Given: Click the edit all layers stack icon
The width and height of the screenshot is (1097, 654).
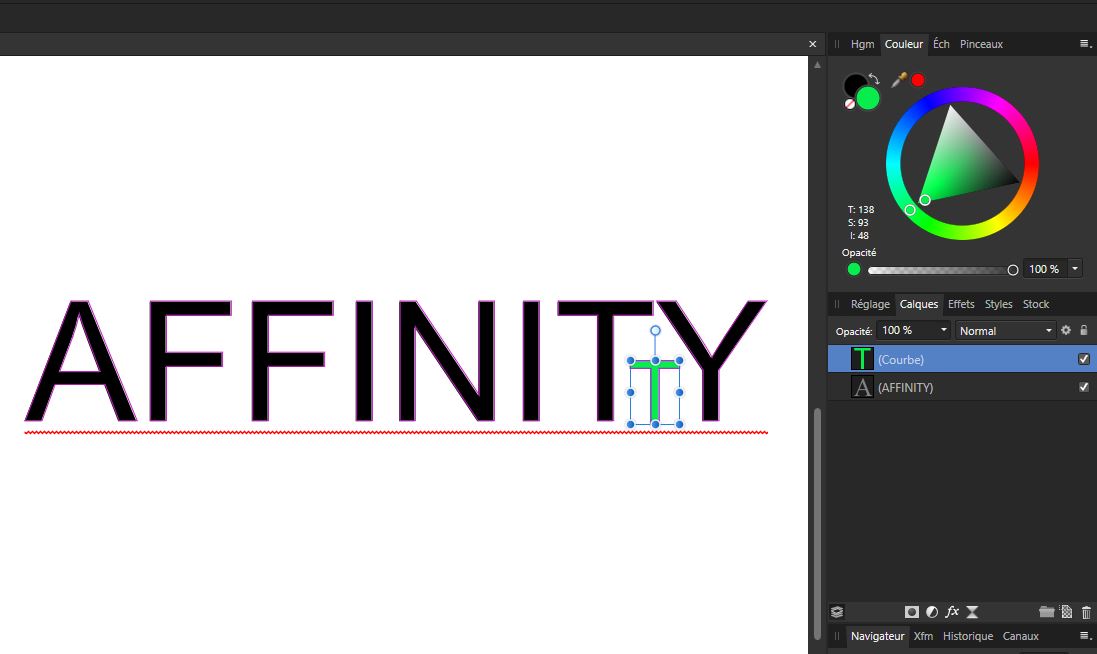Looking at the screenshot, I should 837,612.
